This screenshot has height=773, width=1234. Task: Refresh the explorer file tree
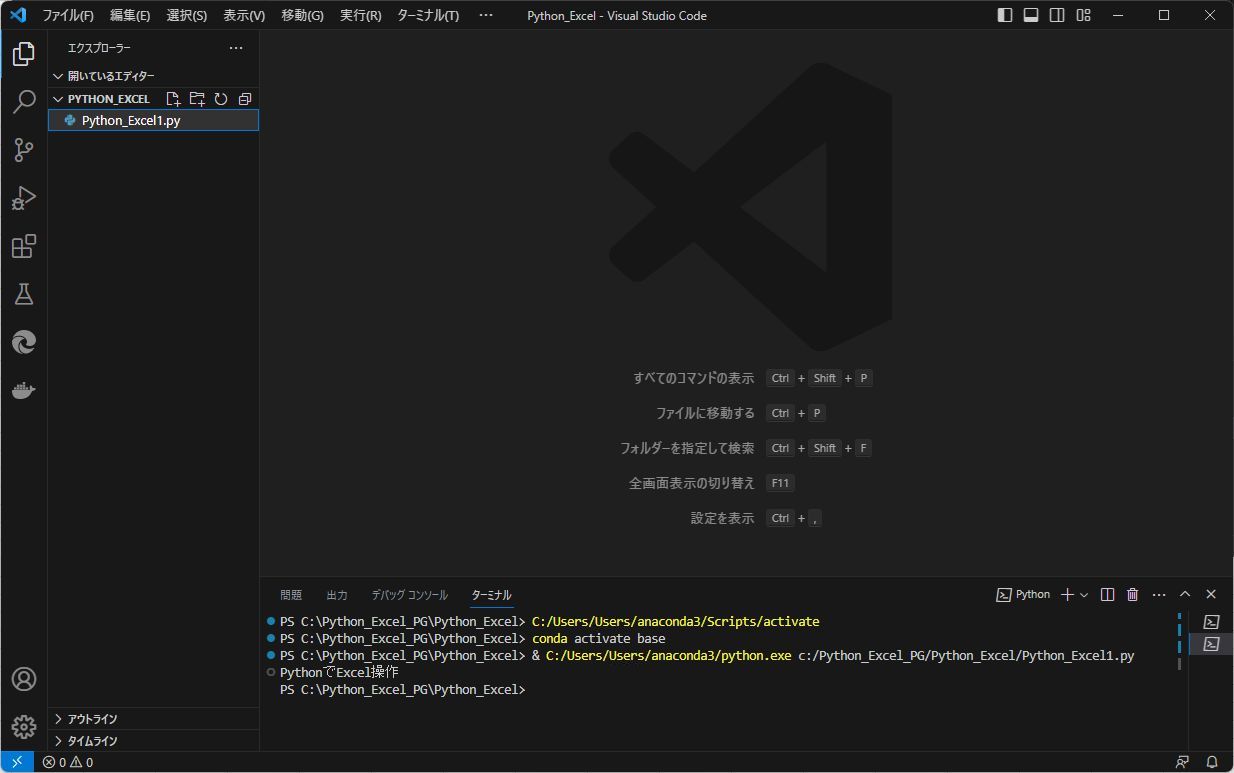tap(221, 99)
